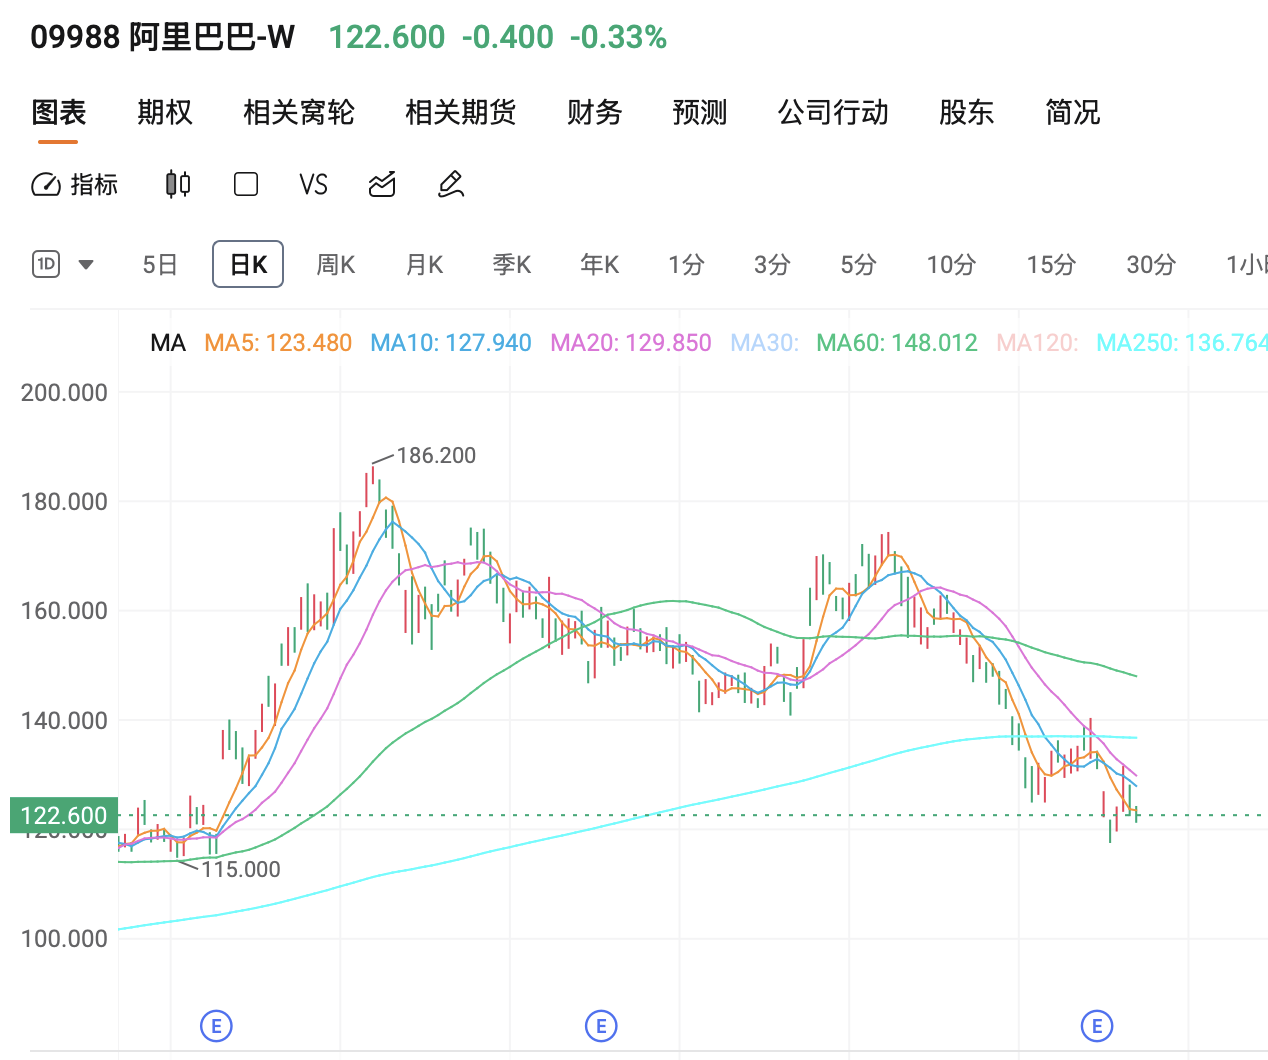Viewport: 1268px width, 1060px height.
Task: Select the 日K period option
Action: (248, 264)
